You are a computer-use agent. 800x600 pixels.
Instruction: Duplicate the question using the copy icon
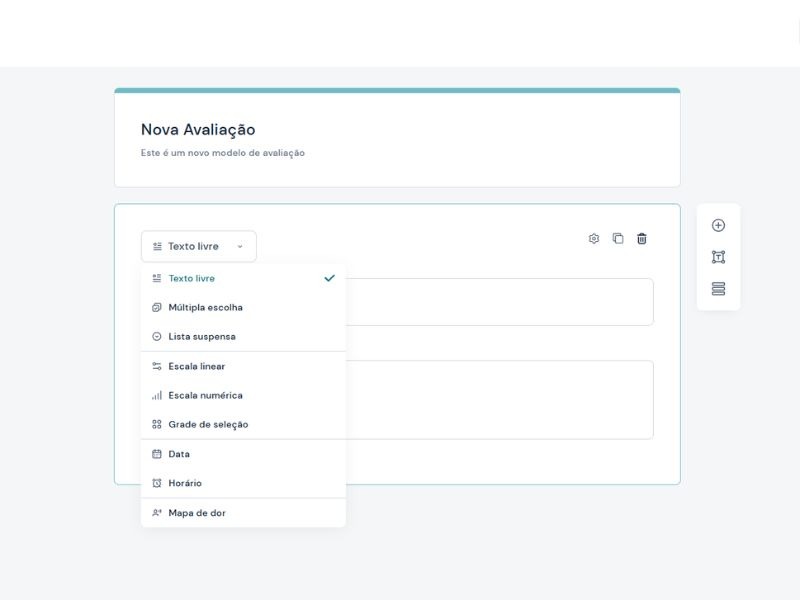[618, 239]
